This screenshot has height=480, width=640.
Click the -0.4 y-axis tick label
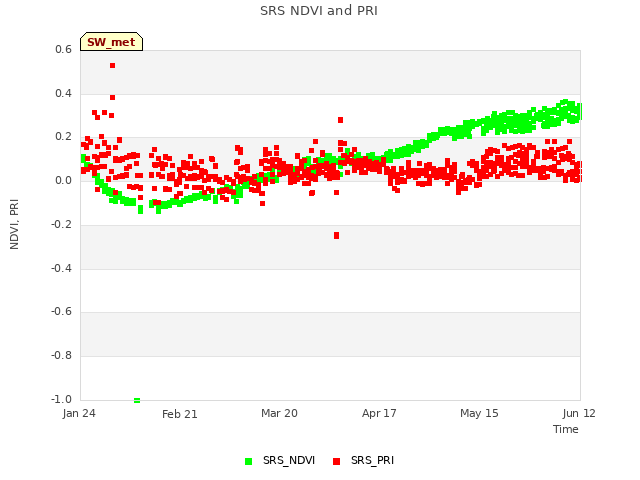(x=61, y=268)
